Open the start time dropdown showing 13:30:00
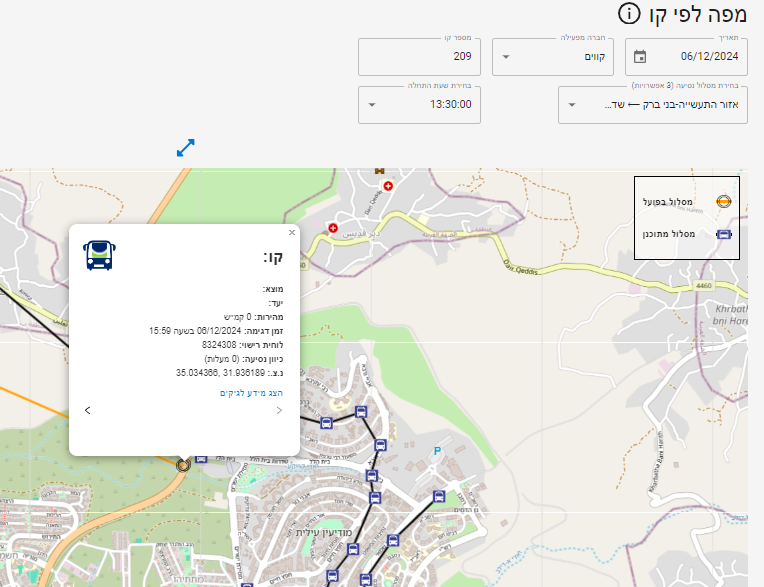Screen dimensions: 764x587 click(419, 105)
